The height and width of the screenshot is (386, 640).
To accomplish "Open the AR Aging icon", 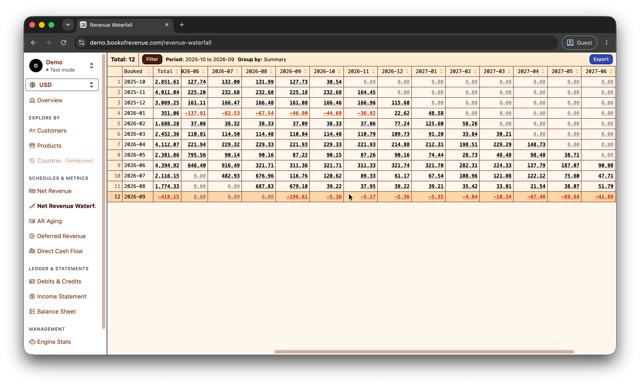I will click(x=32, y=221).
